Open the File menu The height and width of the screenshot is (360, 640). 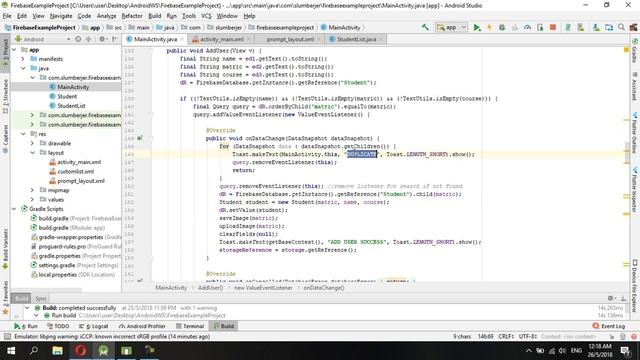coord(7,16)
